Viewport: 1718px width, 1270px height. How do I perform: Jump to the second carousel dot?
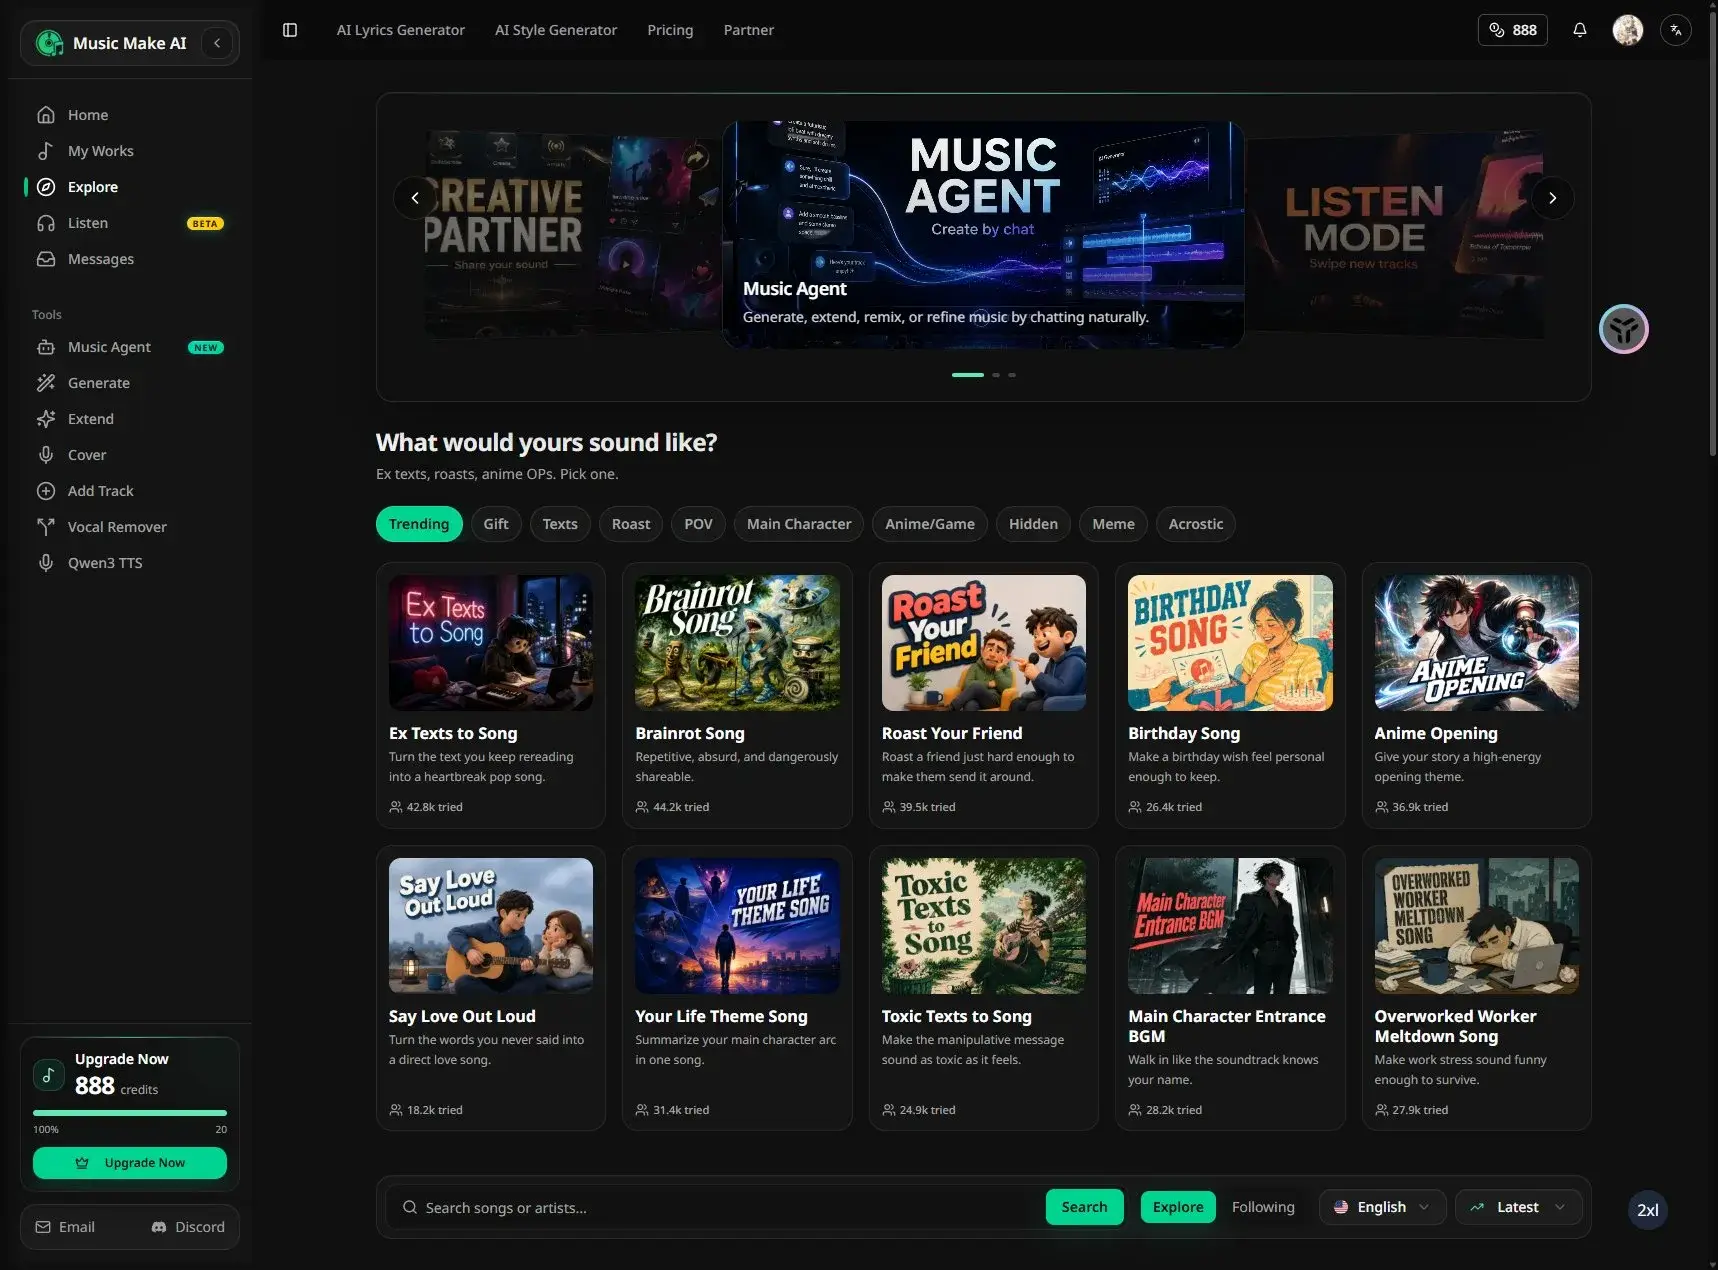(996, 375)
